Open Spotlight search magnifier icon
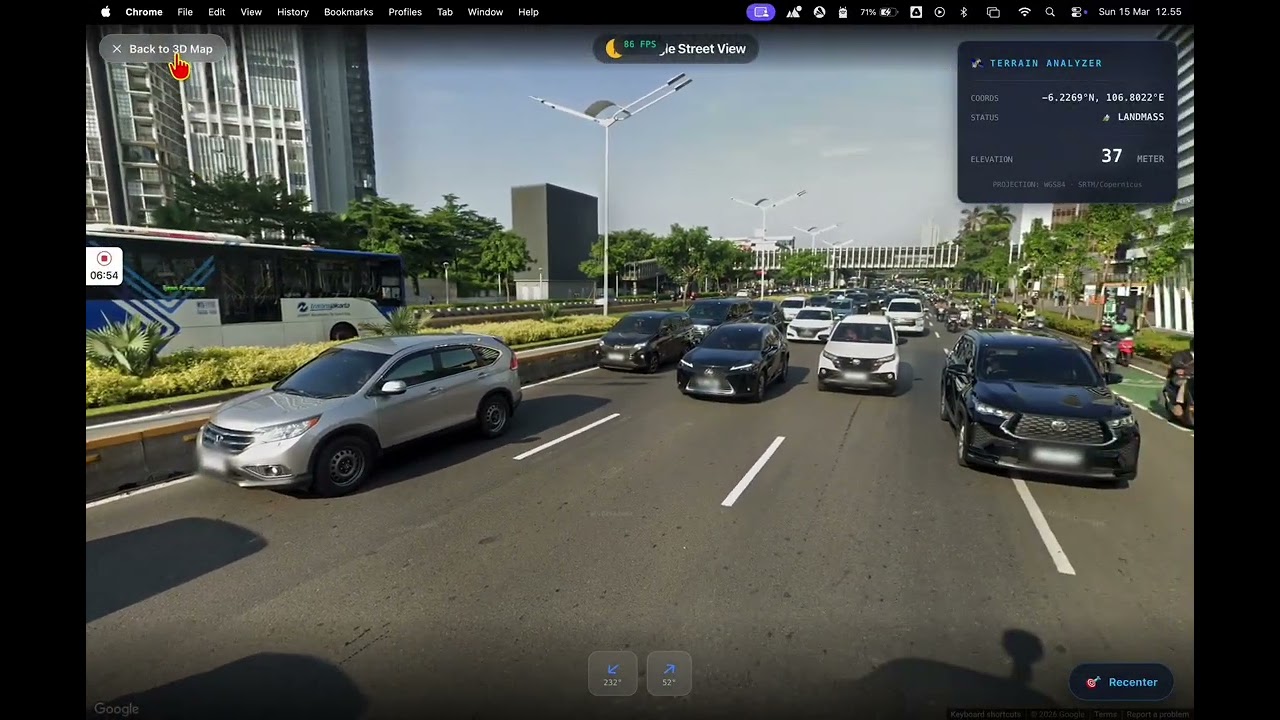This screenshot has width=1280, height=720. point(1050,12)
